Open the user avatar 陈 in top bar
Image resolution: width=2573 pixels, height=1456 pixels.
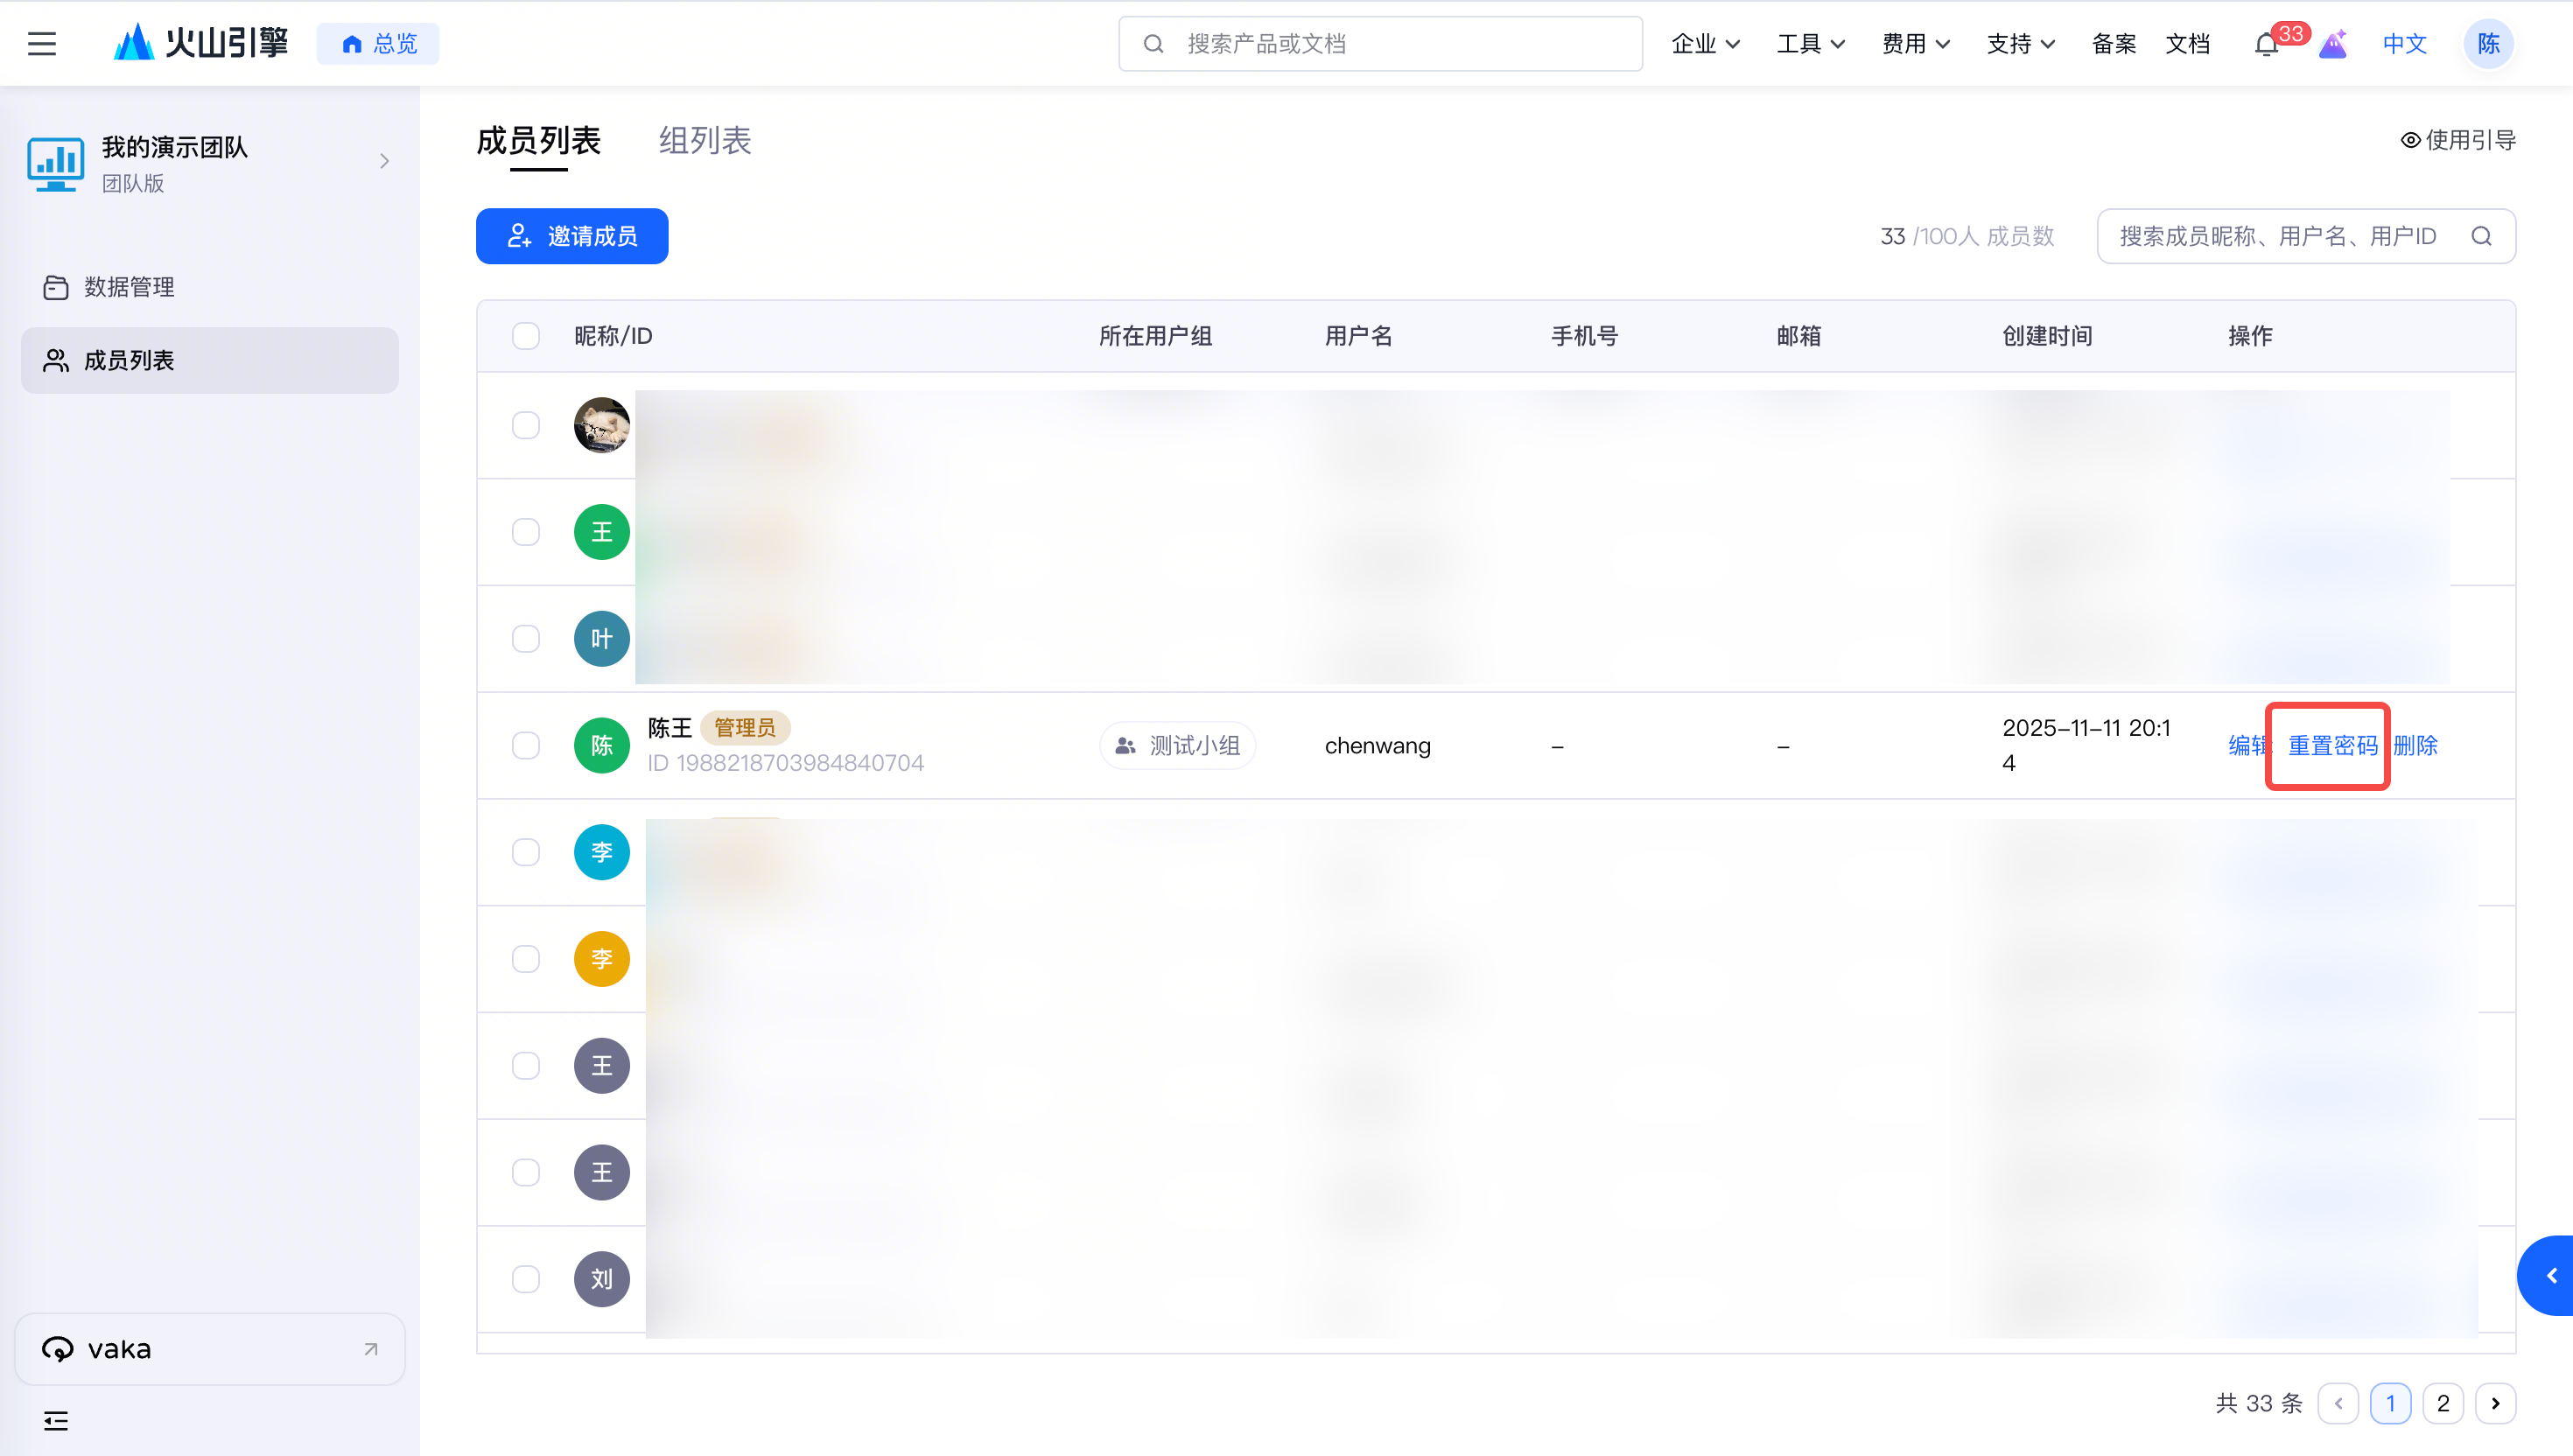[x=2488, y=44]
